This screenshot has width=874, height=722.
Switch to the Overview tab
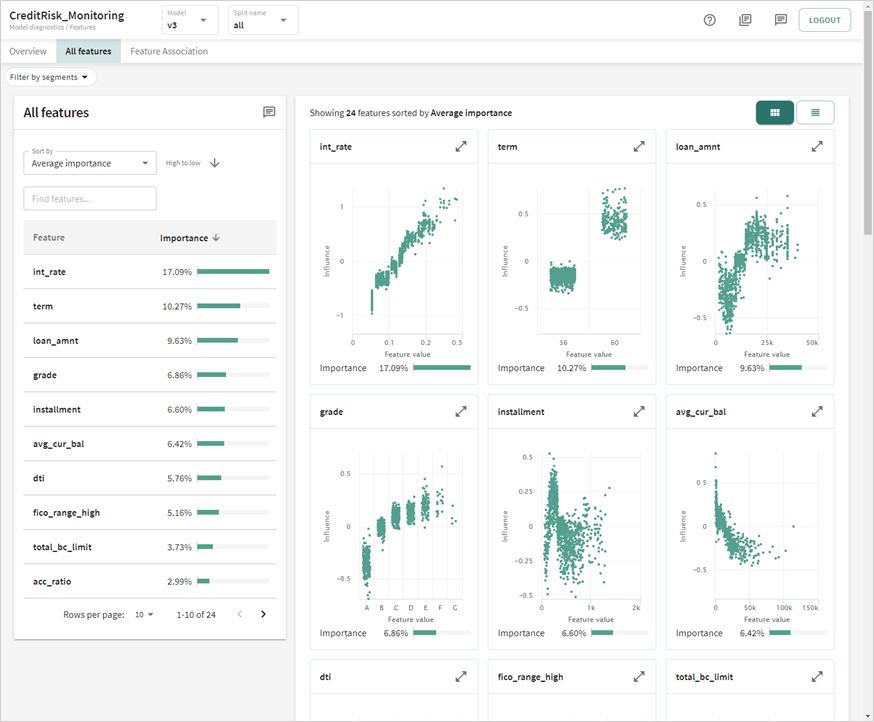pos(28,51)
